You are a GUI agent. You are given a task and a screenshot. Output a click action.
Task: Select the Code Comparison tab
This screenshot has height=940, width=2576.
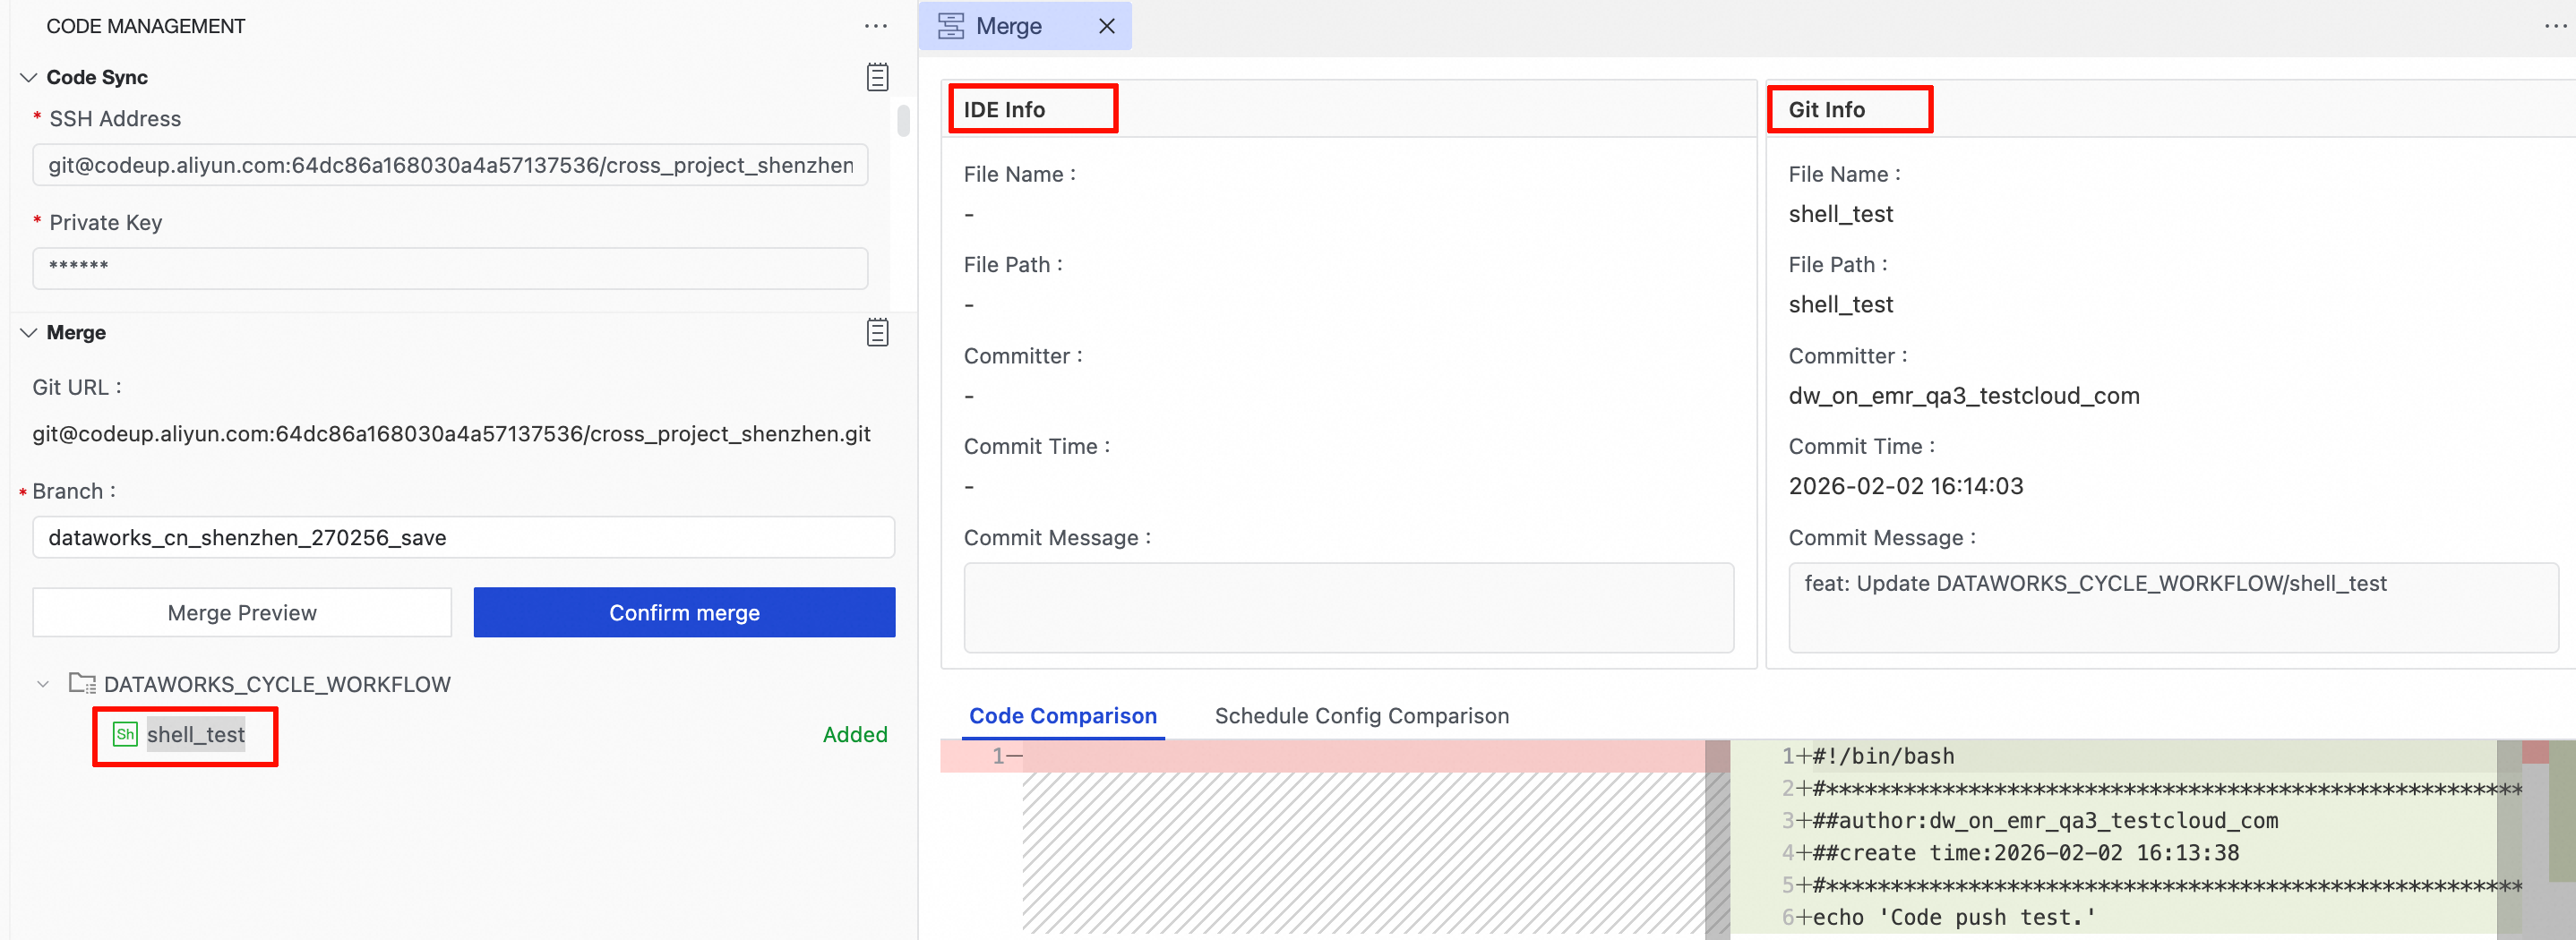click(1062, 716)
